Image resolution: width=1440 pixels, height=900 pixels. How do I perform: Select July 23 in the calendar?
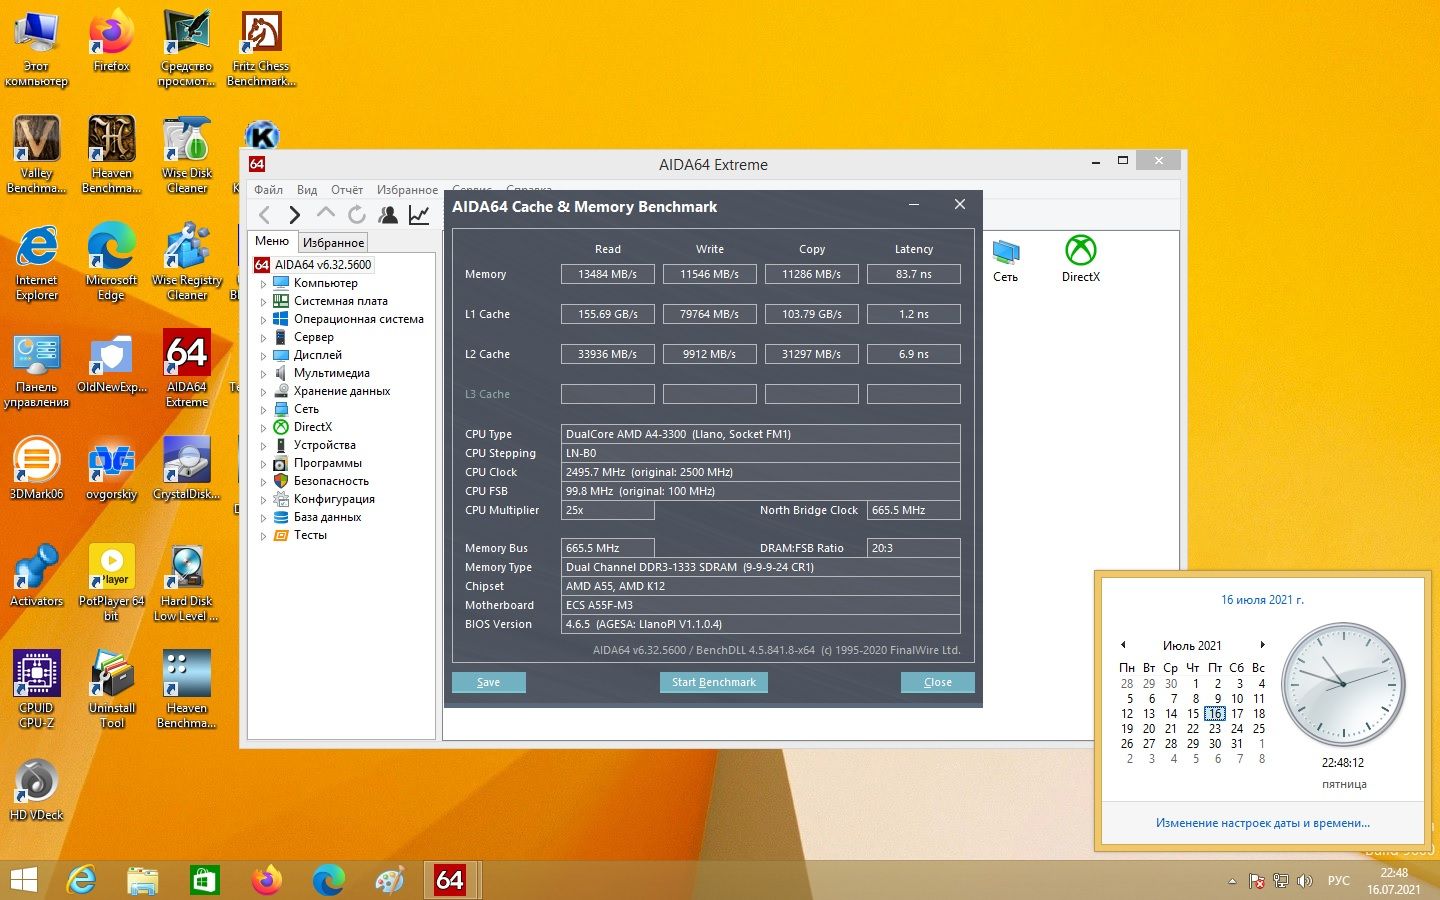pyautogui.click(x=1214, y=729)
